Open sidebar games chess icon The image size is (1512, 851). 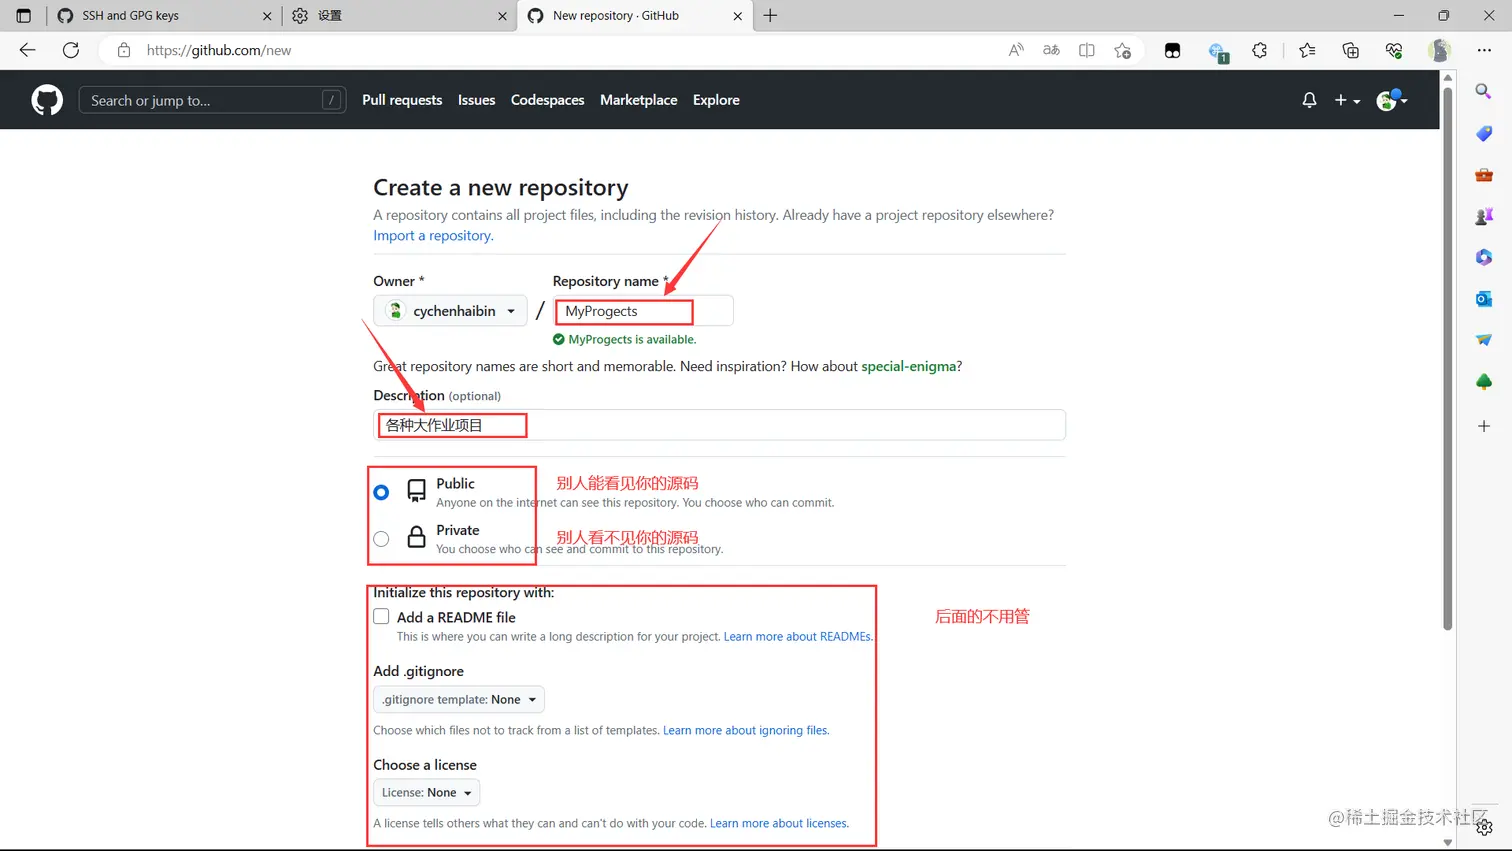(1484, 216)
